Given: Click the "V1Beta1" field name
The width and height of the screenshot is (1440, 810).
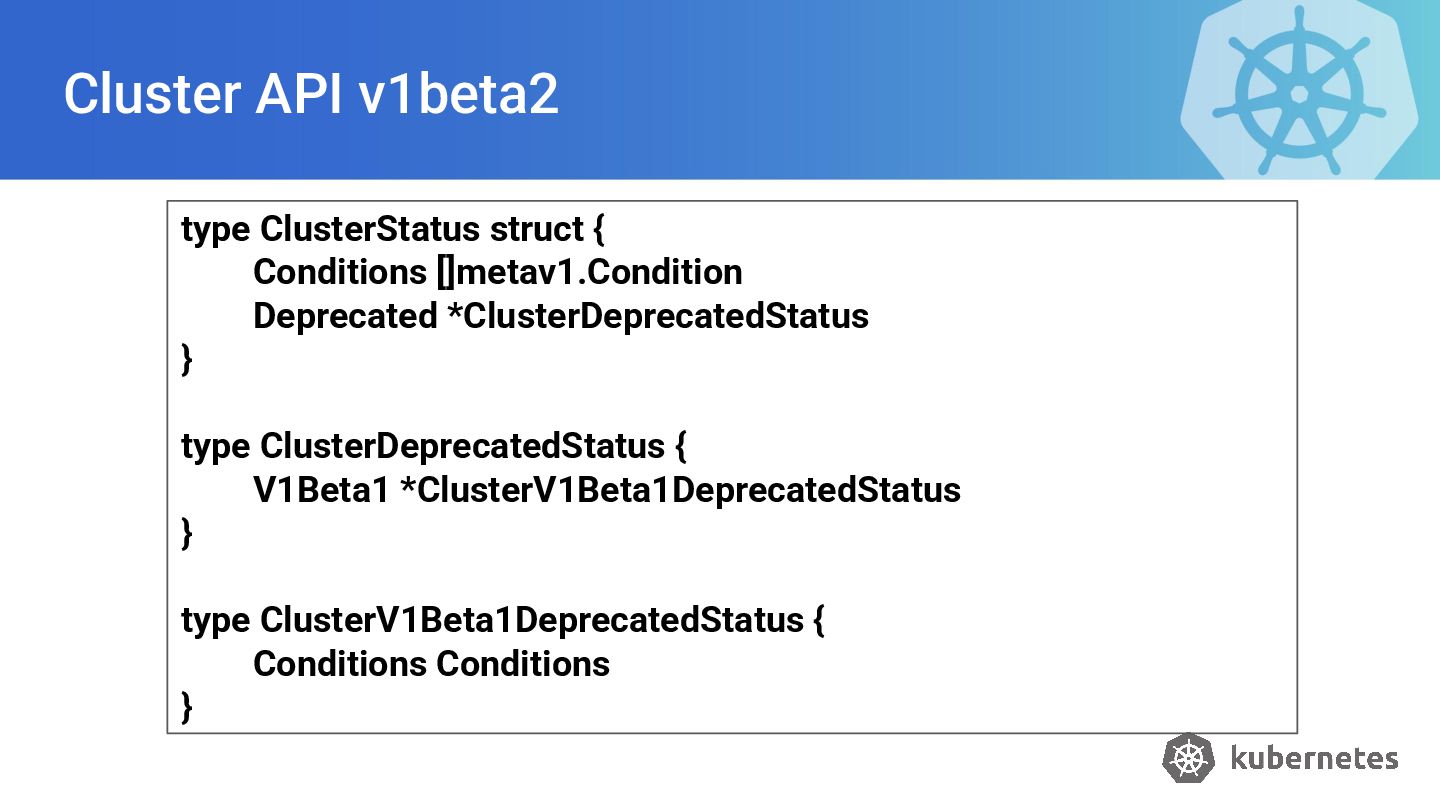Looking at the screenshot, I should coord(320,490).
